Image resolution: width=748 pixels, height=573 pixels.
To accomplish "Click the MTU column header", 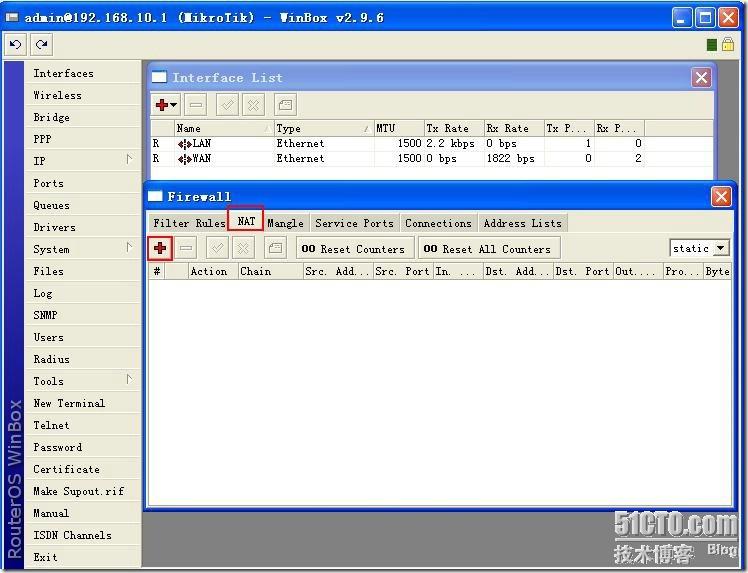I will [x=399, y=128].
